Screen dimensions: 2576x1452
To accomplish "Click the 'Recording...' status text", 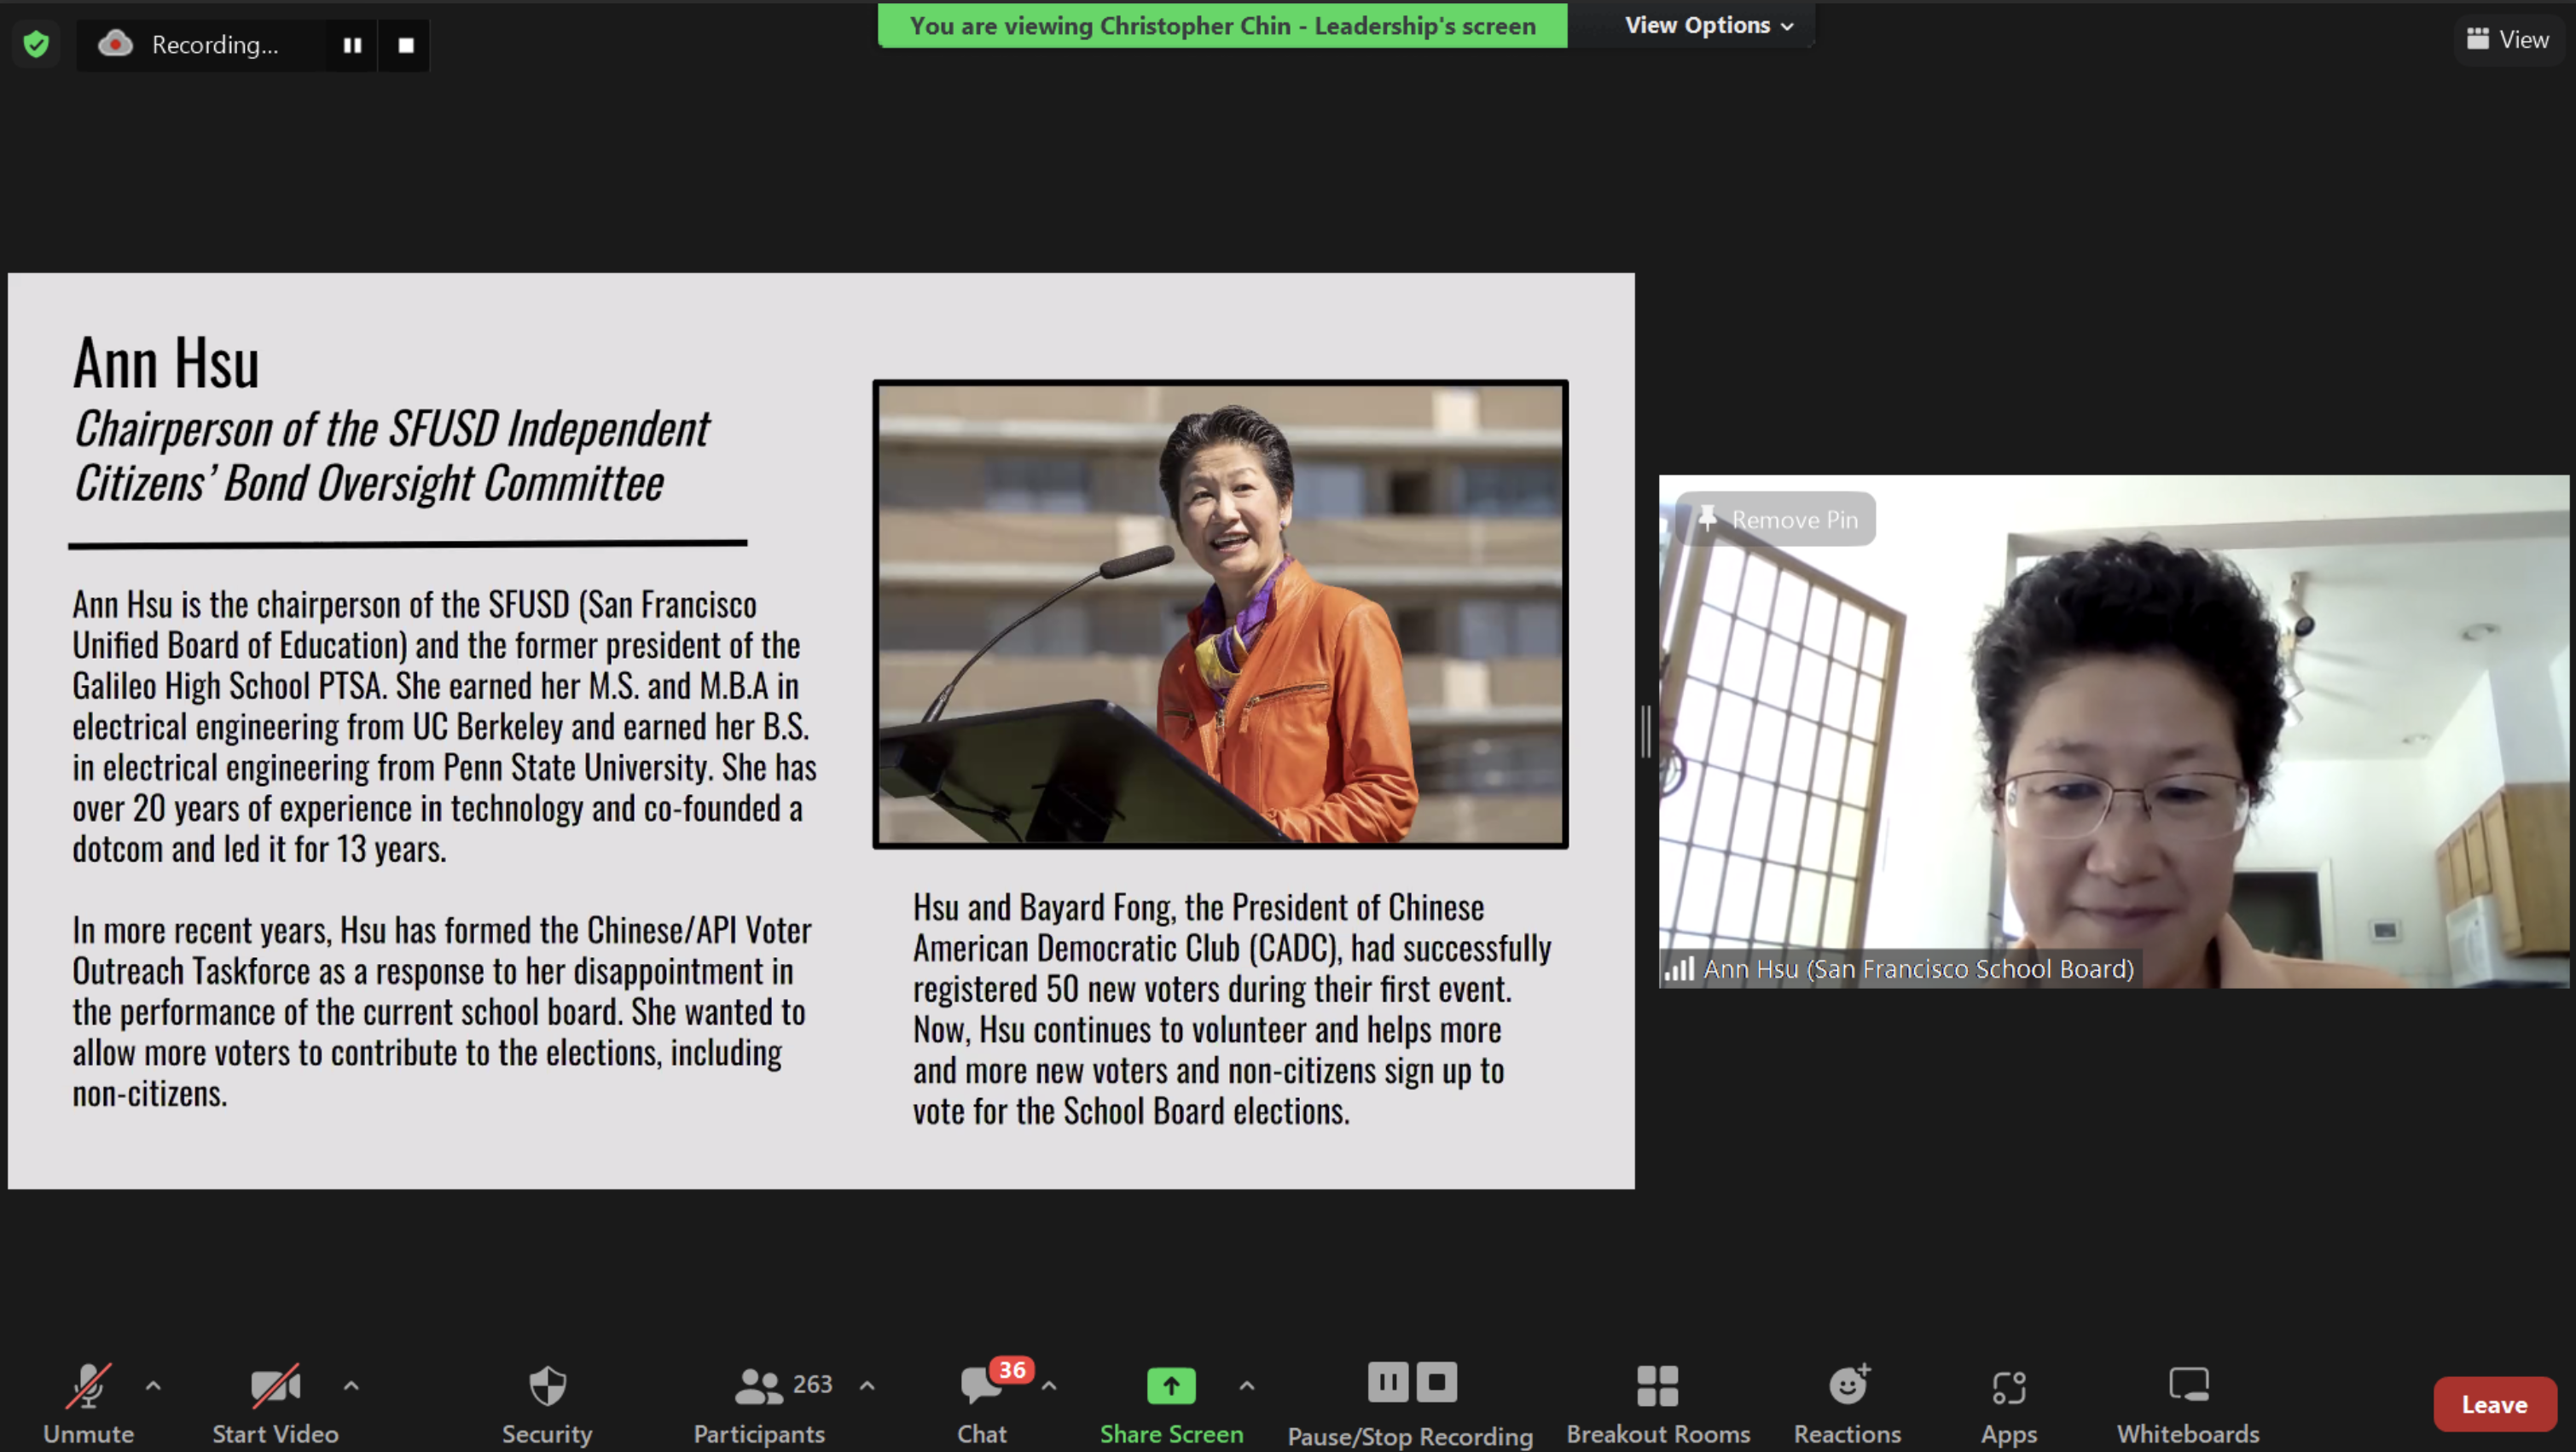I will coord(215,45).
